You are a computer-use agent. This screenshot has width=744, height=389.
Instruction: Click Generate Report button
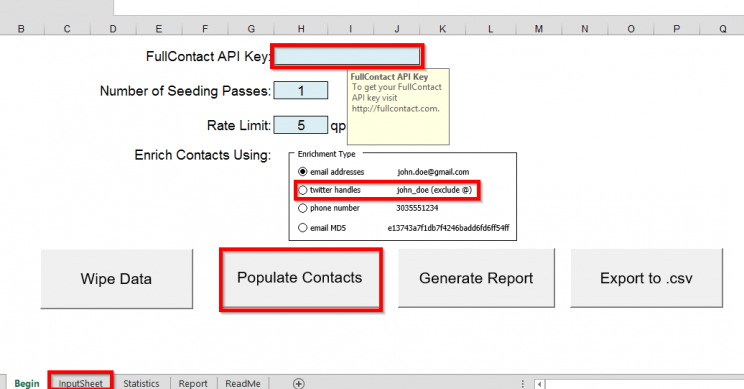(476, 278)
